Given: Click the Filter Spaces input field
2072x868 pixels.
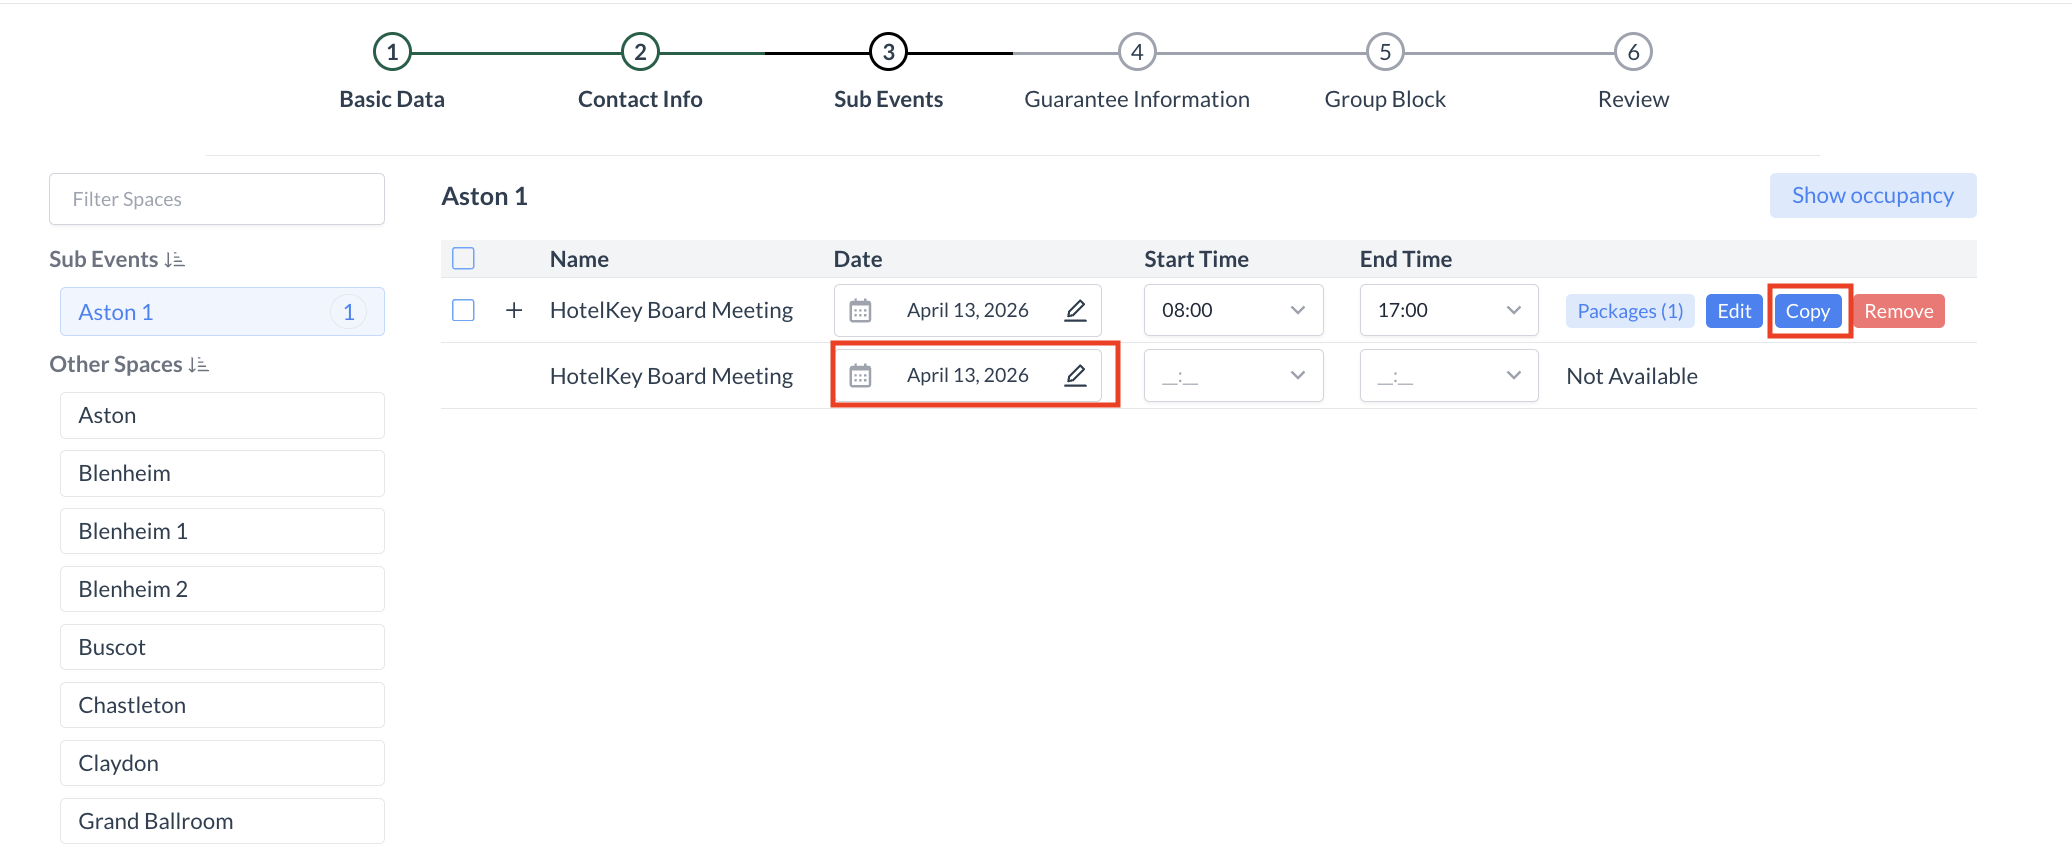Looking at the screenshot, I should click(217, 199).
